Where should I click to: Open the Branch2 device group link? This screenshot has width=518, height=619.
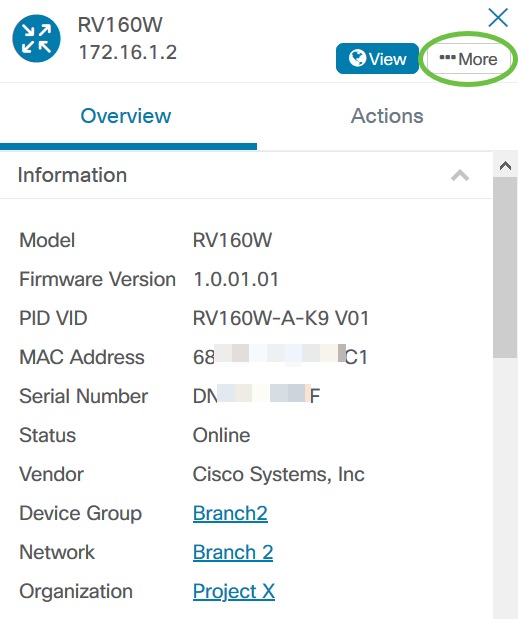[230, 513]
